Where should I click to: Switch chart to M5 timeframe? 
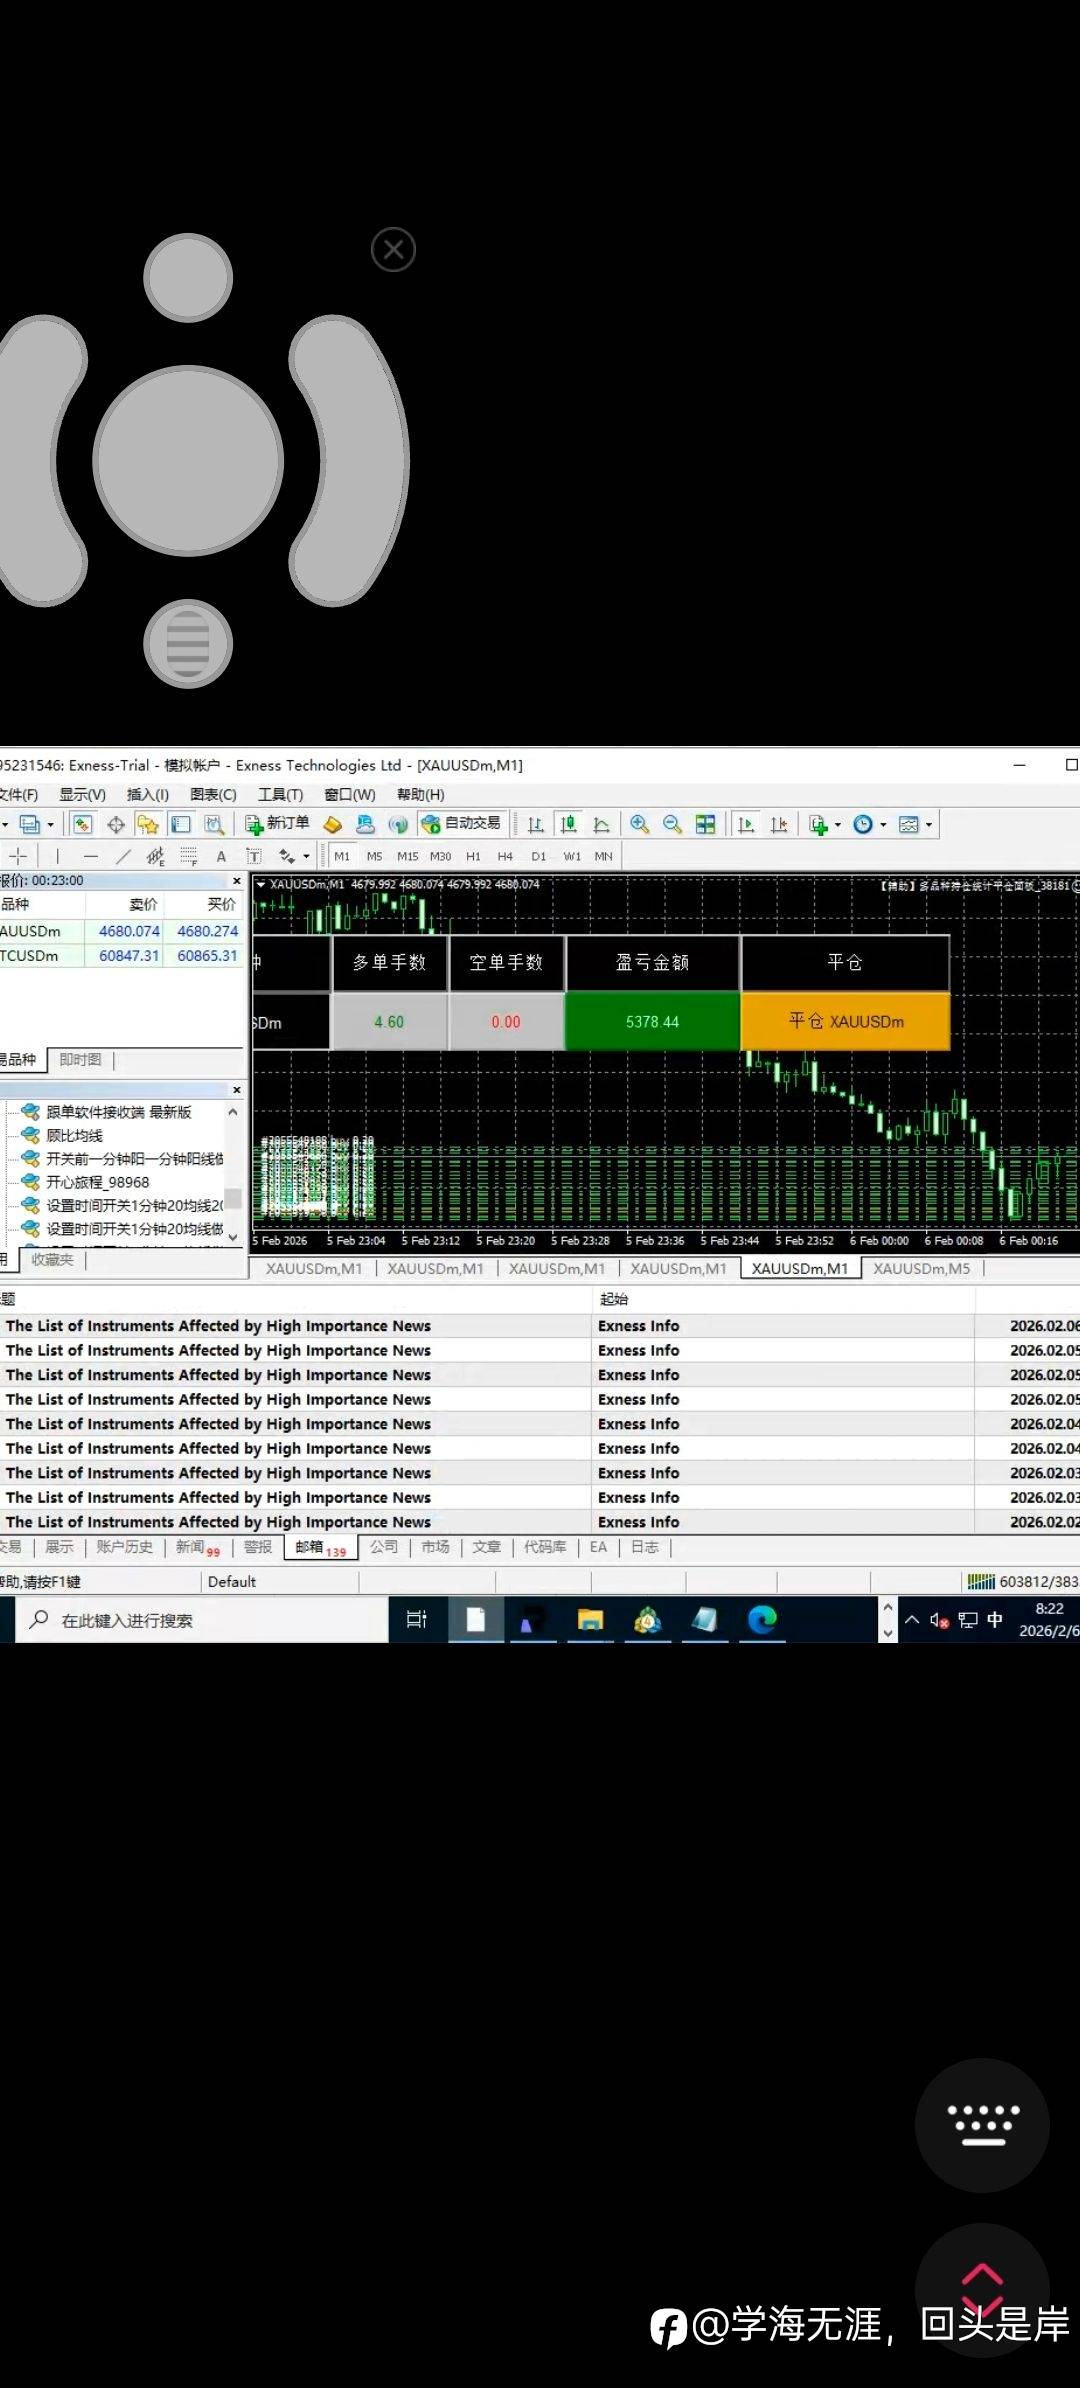pyautogui.click(x=374, y=856)
